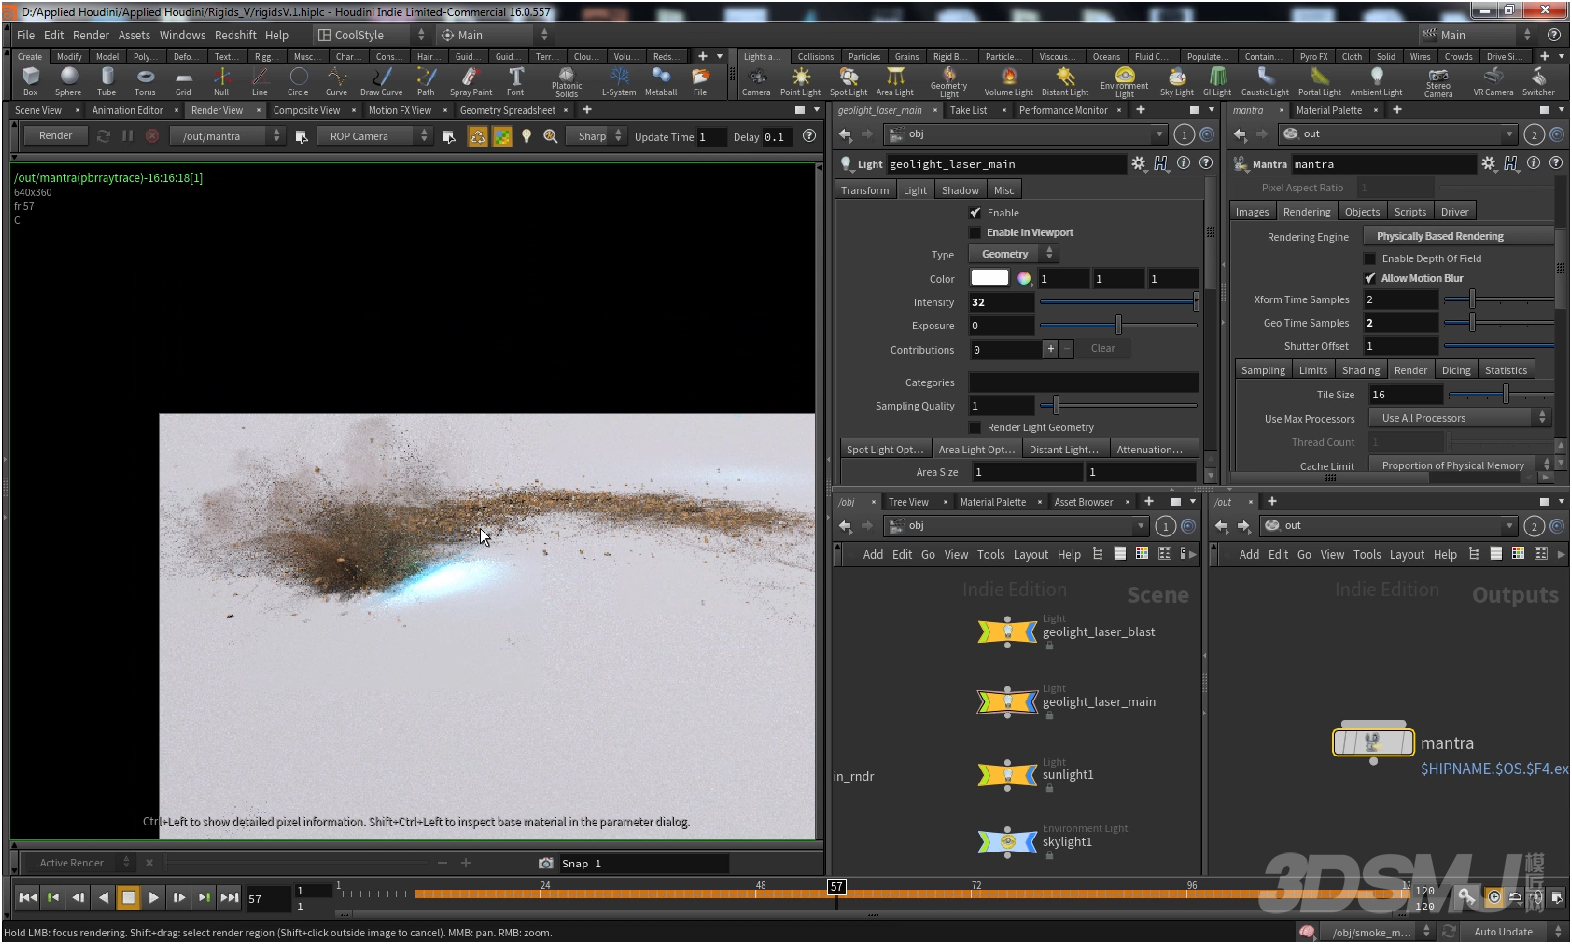The height and width of the screenshot is (944, 1572).
Task: Open the Active Render dropdown
Action: tap(78, 862)
